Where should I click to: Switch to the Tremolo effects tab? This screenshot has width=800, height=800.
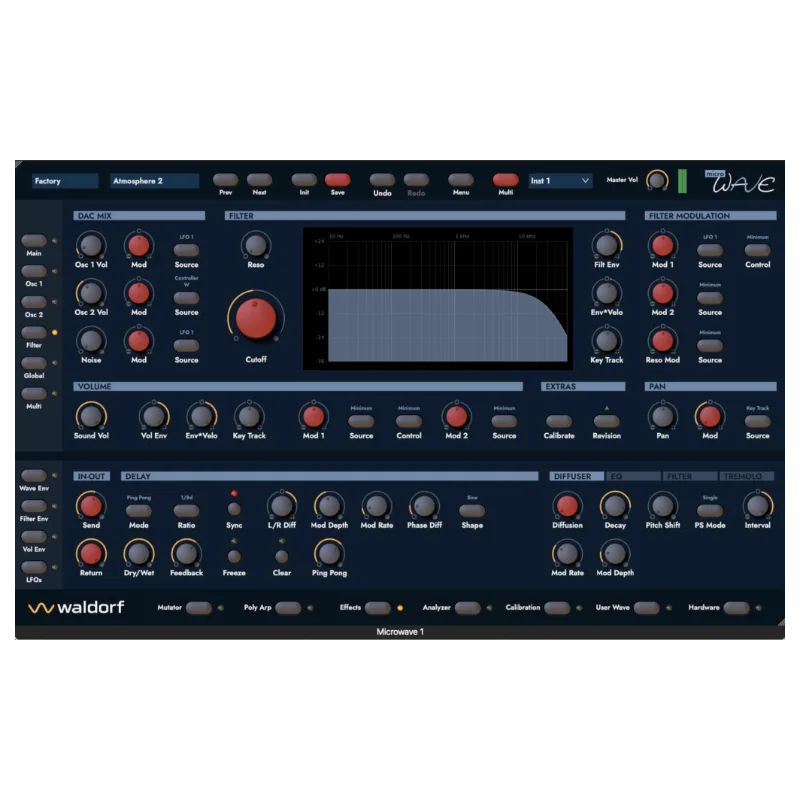tap(746, 476)
